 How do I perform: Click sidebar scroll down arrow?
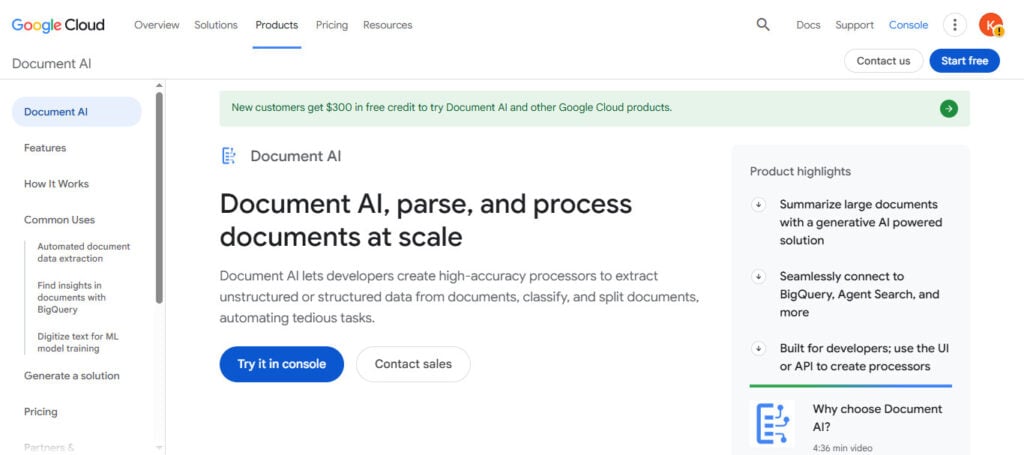click(x=159, y=448)
